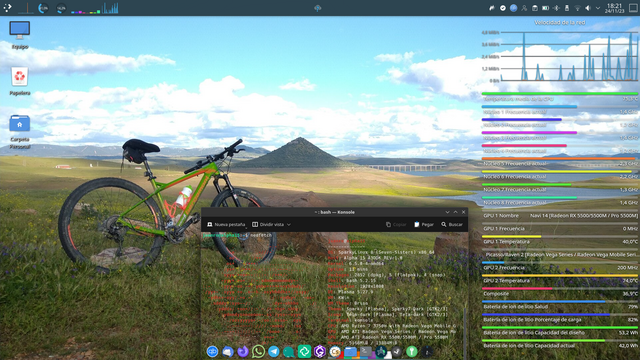
Task: Click the Pegar paste button
Action: coord(424,224)
